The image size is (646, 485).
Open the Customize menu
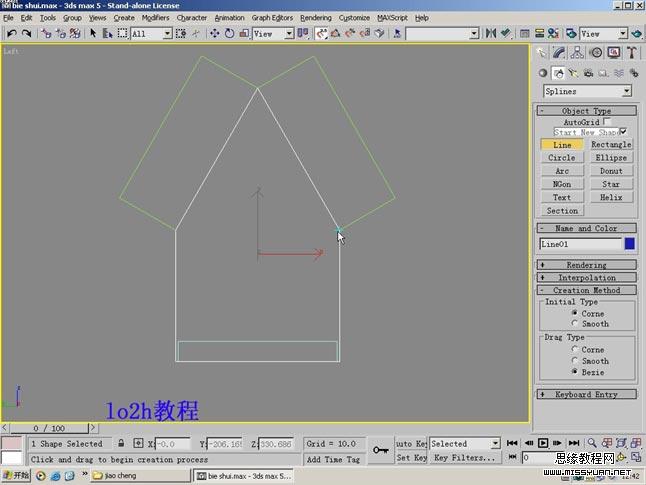[x=354, y=18]
